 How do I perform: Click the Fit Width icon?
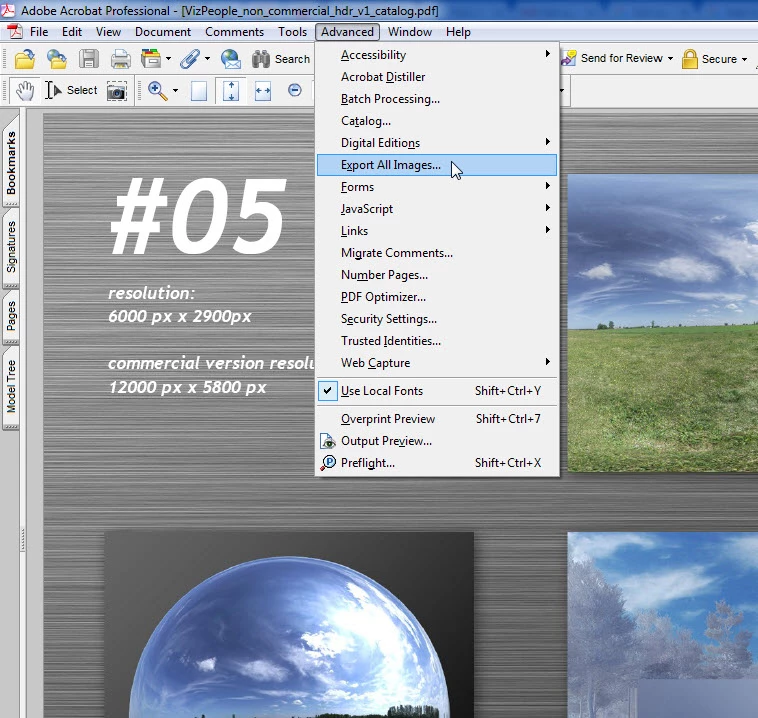point(262,90)
